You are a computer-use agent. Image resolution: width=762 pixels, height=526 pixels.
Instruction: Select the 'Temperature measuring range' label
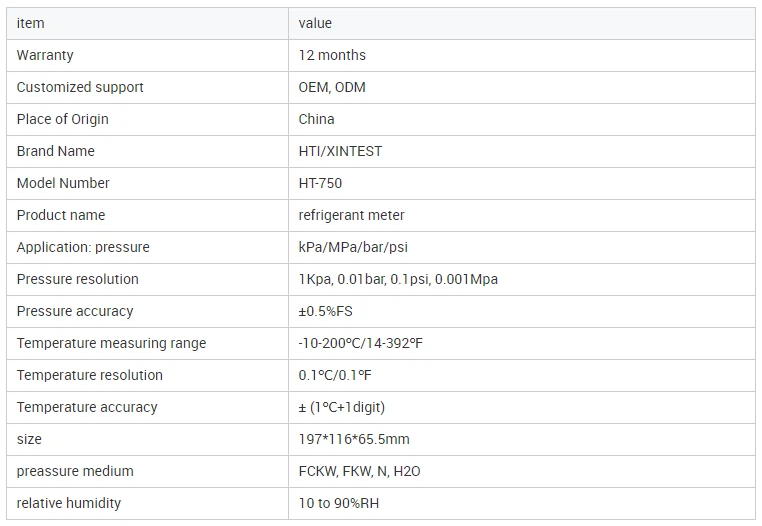(x=111, y=343)
